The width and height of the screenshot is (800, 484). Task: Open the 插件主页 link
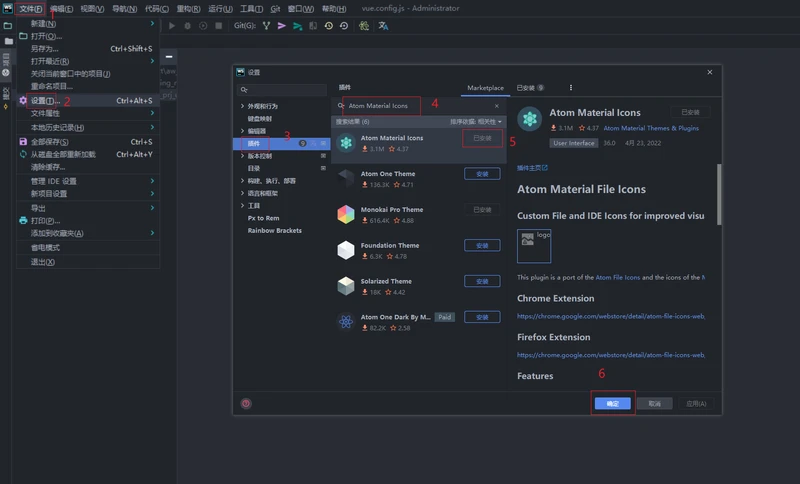532,168
